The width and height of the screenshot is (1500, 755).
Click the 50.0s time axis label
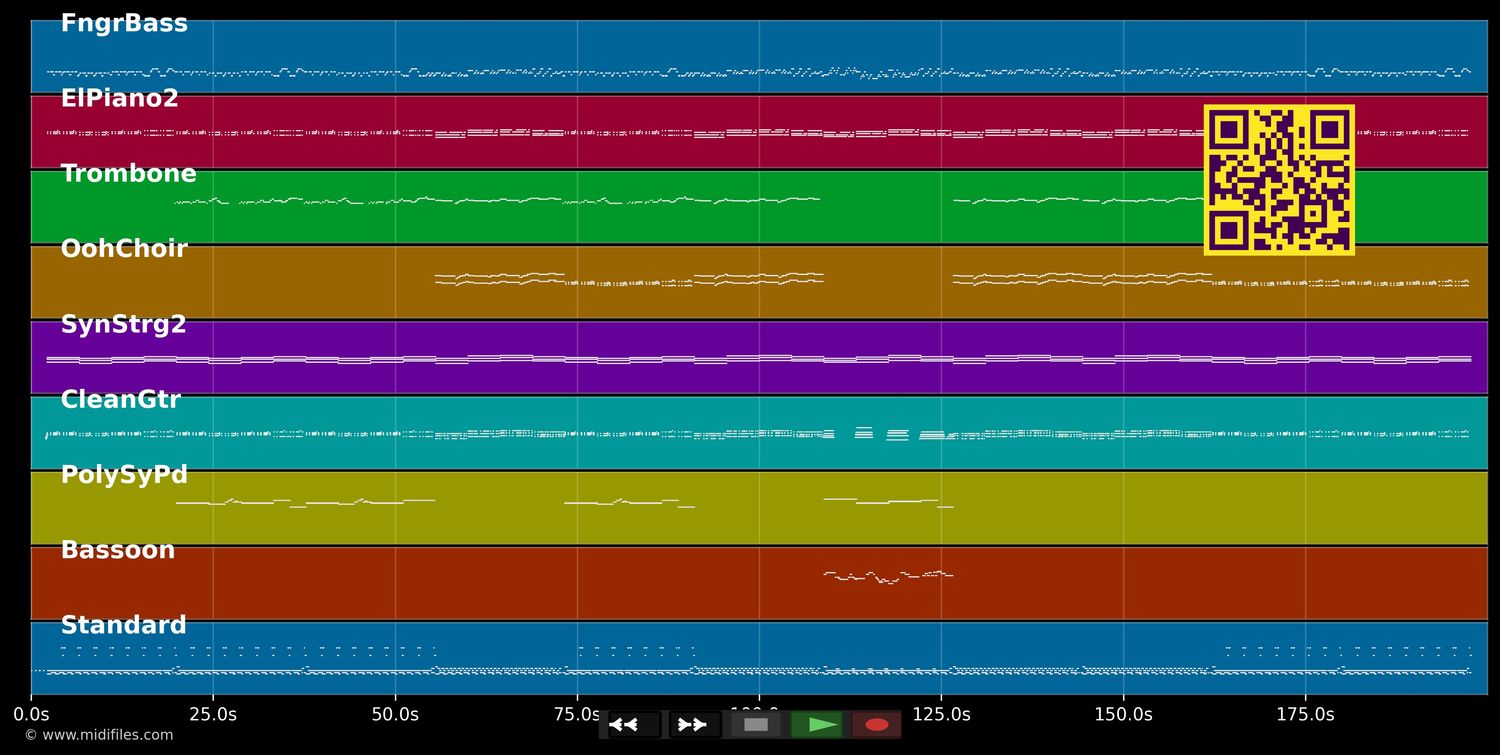pos(395,714)
